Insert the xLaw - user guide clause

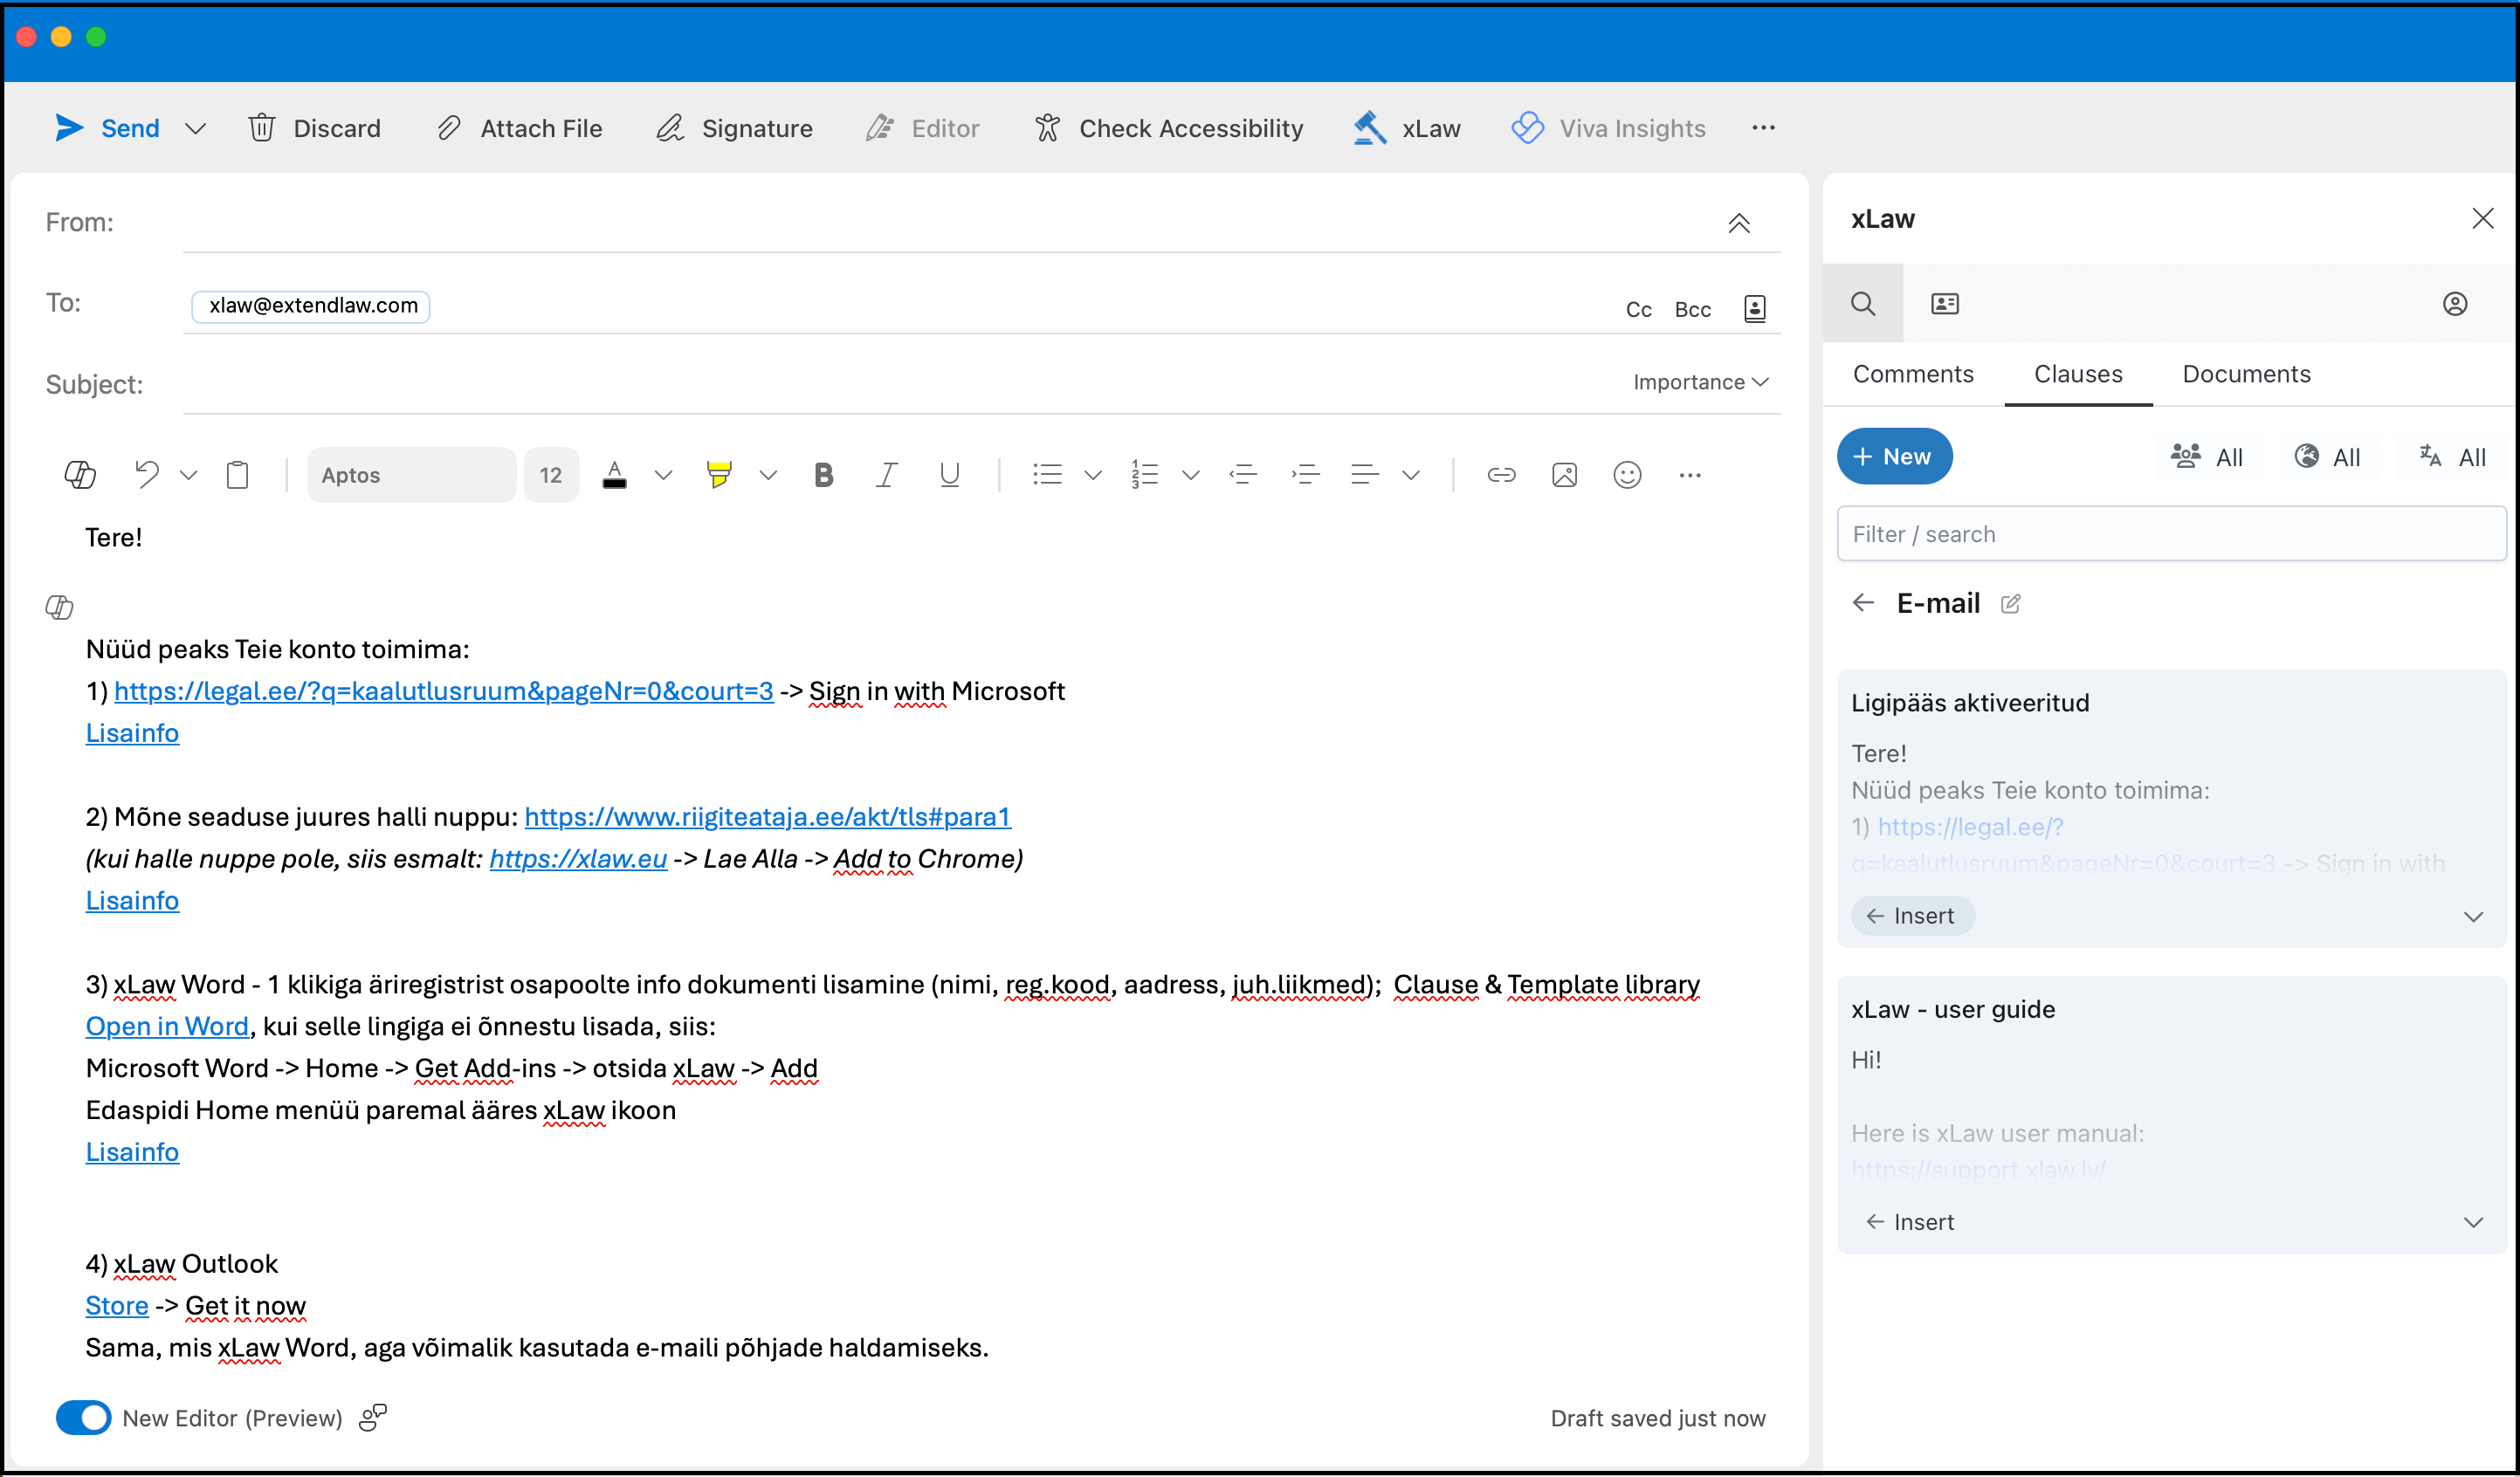pyautogui.click(x=1910, y=1222)
